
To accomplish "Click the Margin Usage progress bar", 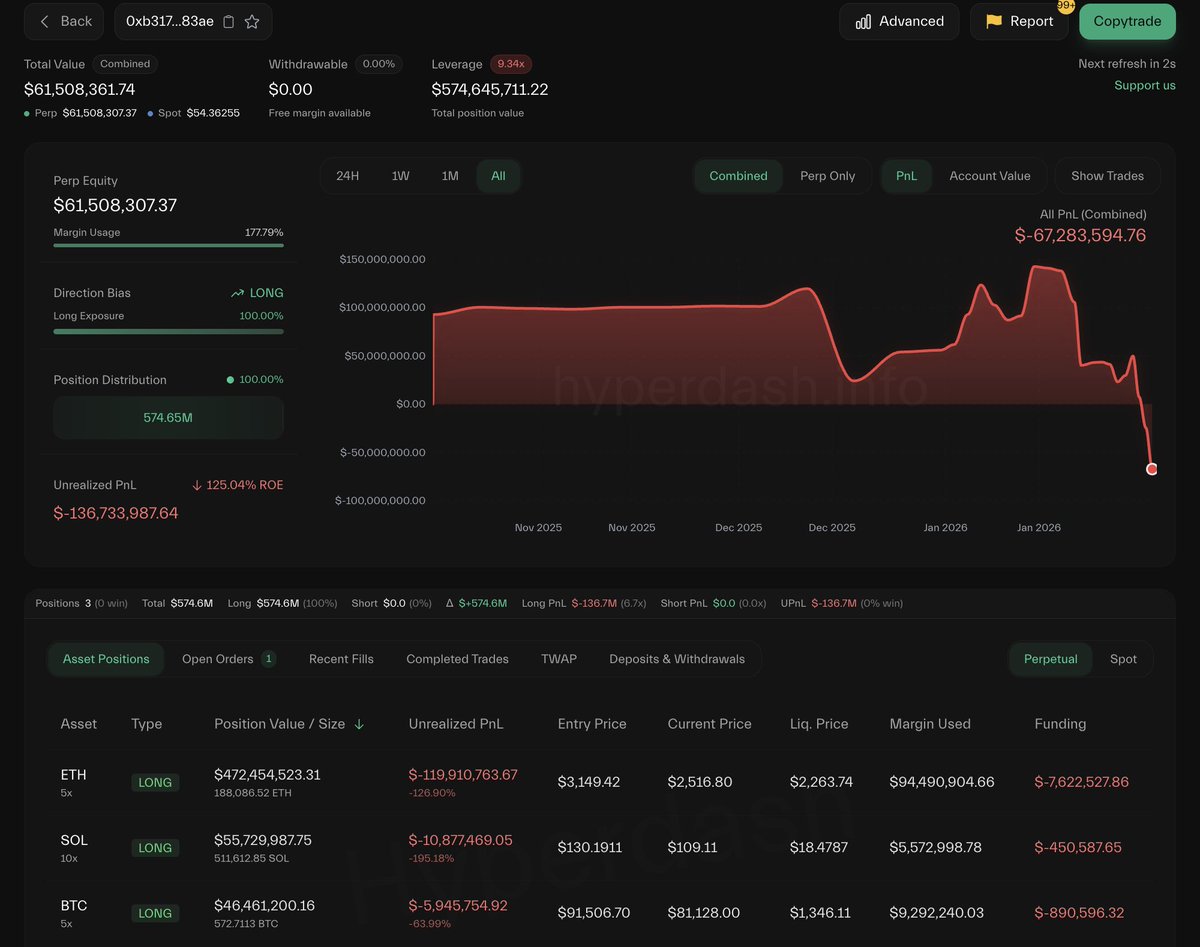I will click(x=168, y=245).
